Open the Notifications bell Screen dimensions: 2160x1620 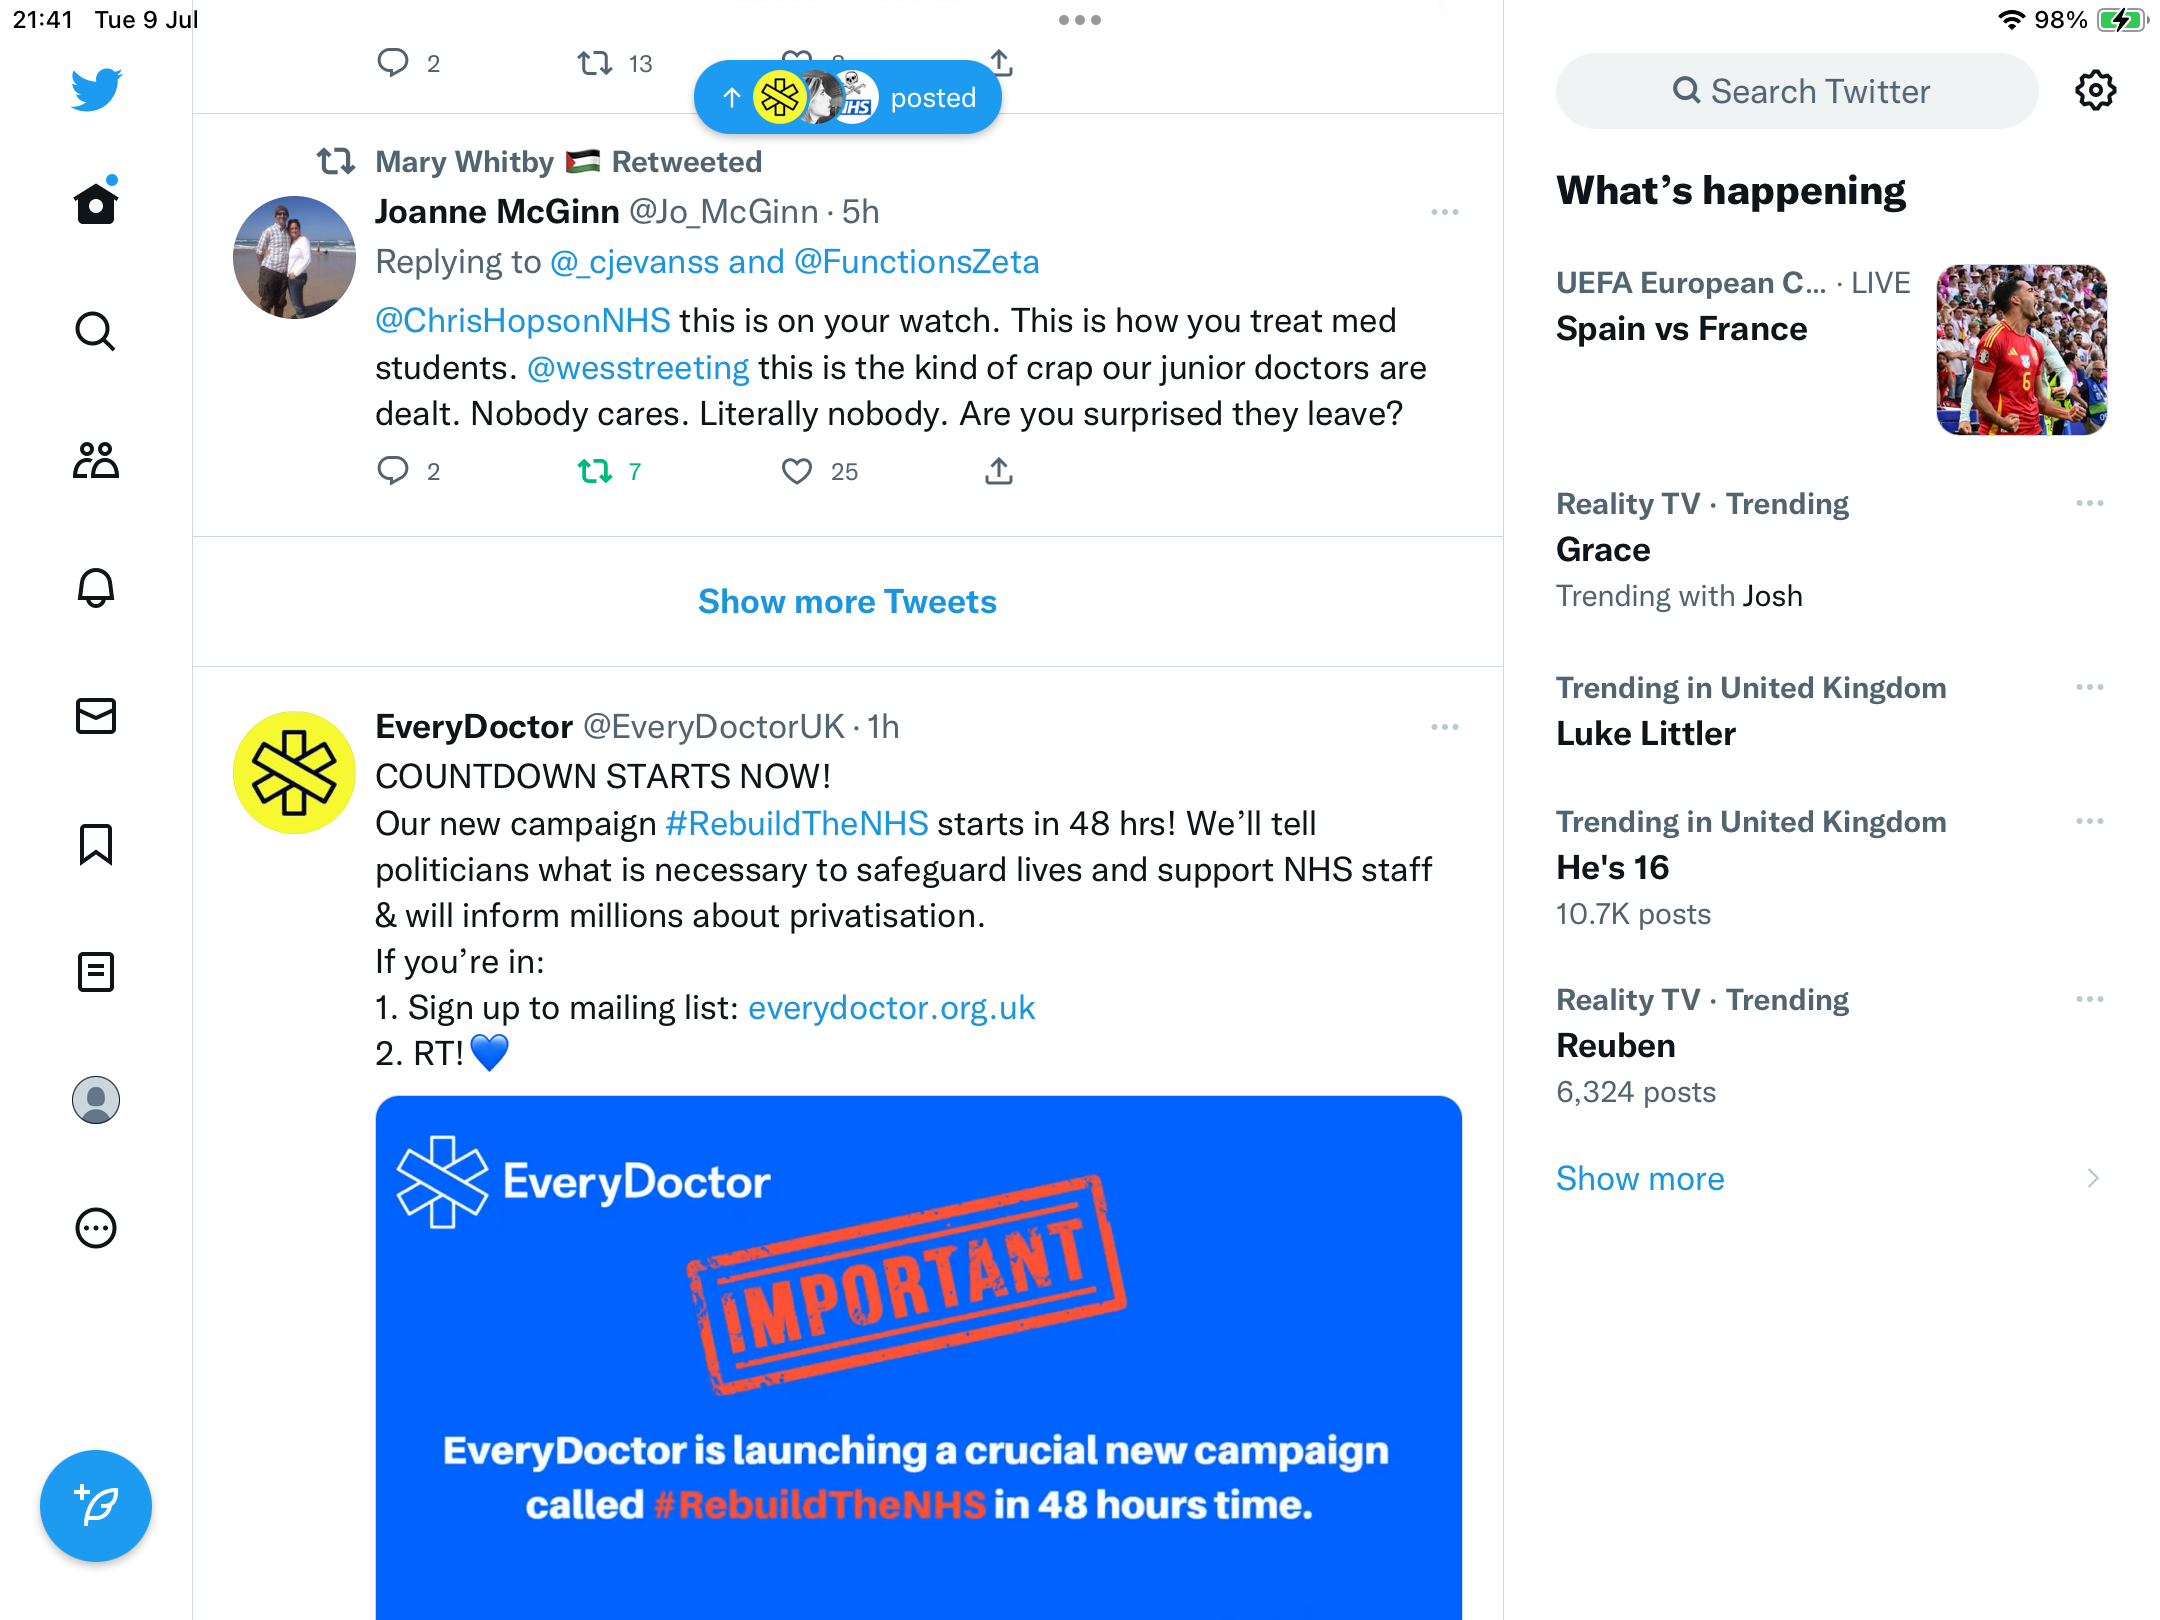[x=96, y=588]
